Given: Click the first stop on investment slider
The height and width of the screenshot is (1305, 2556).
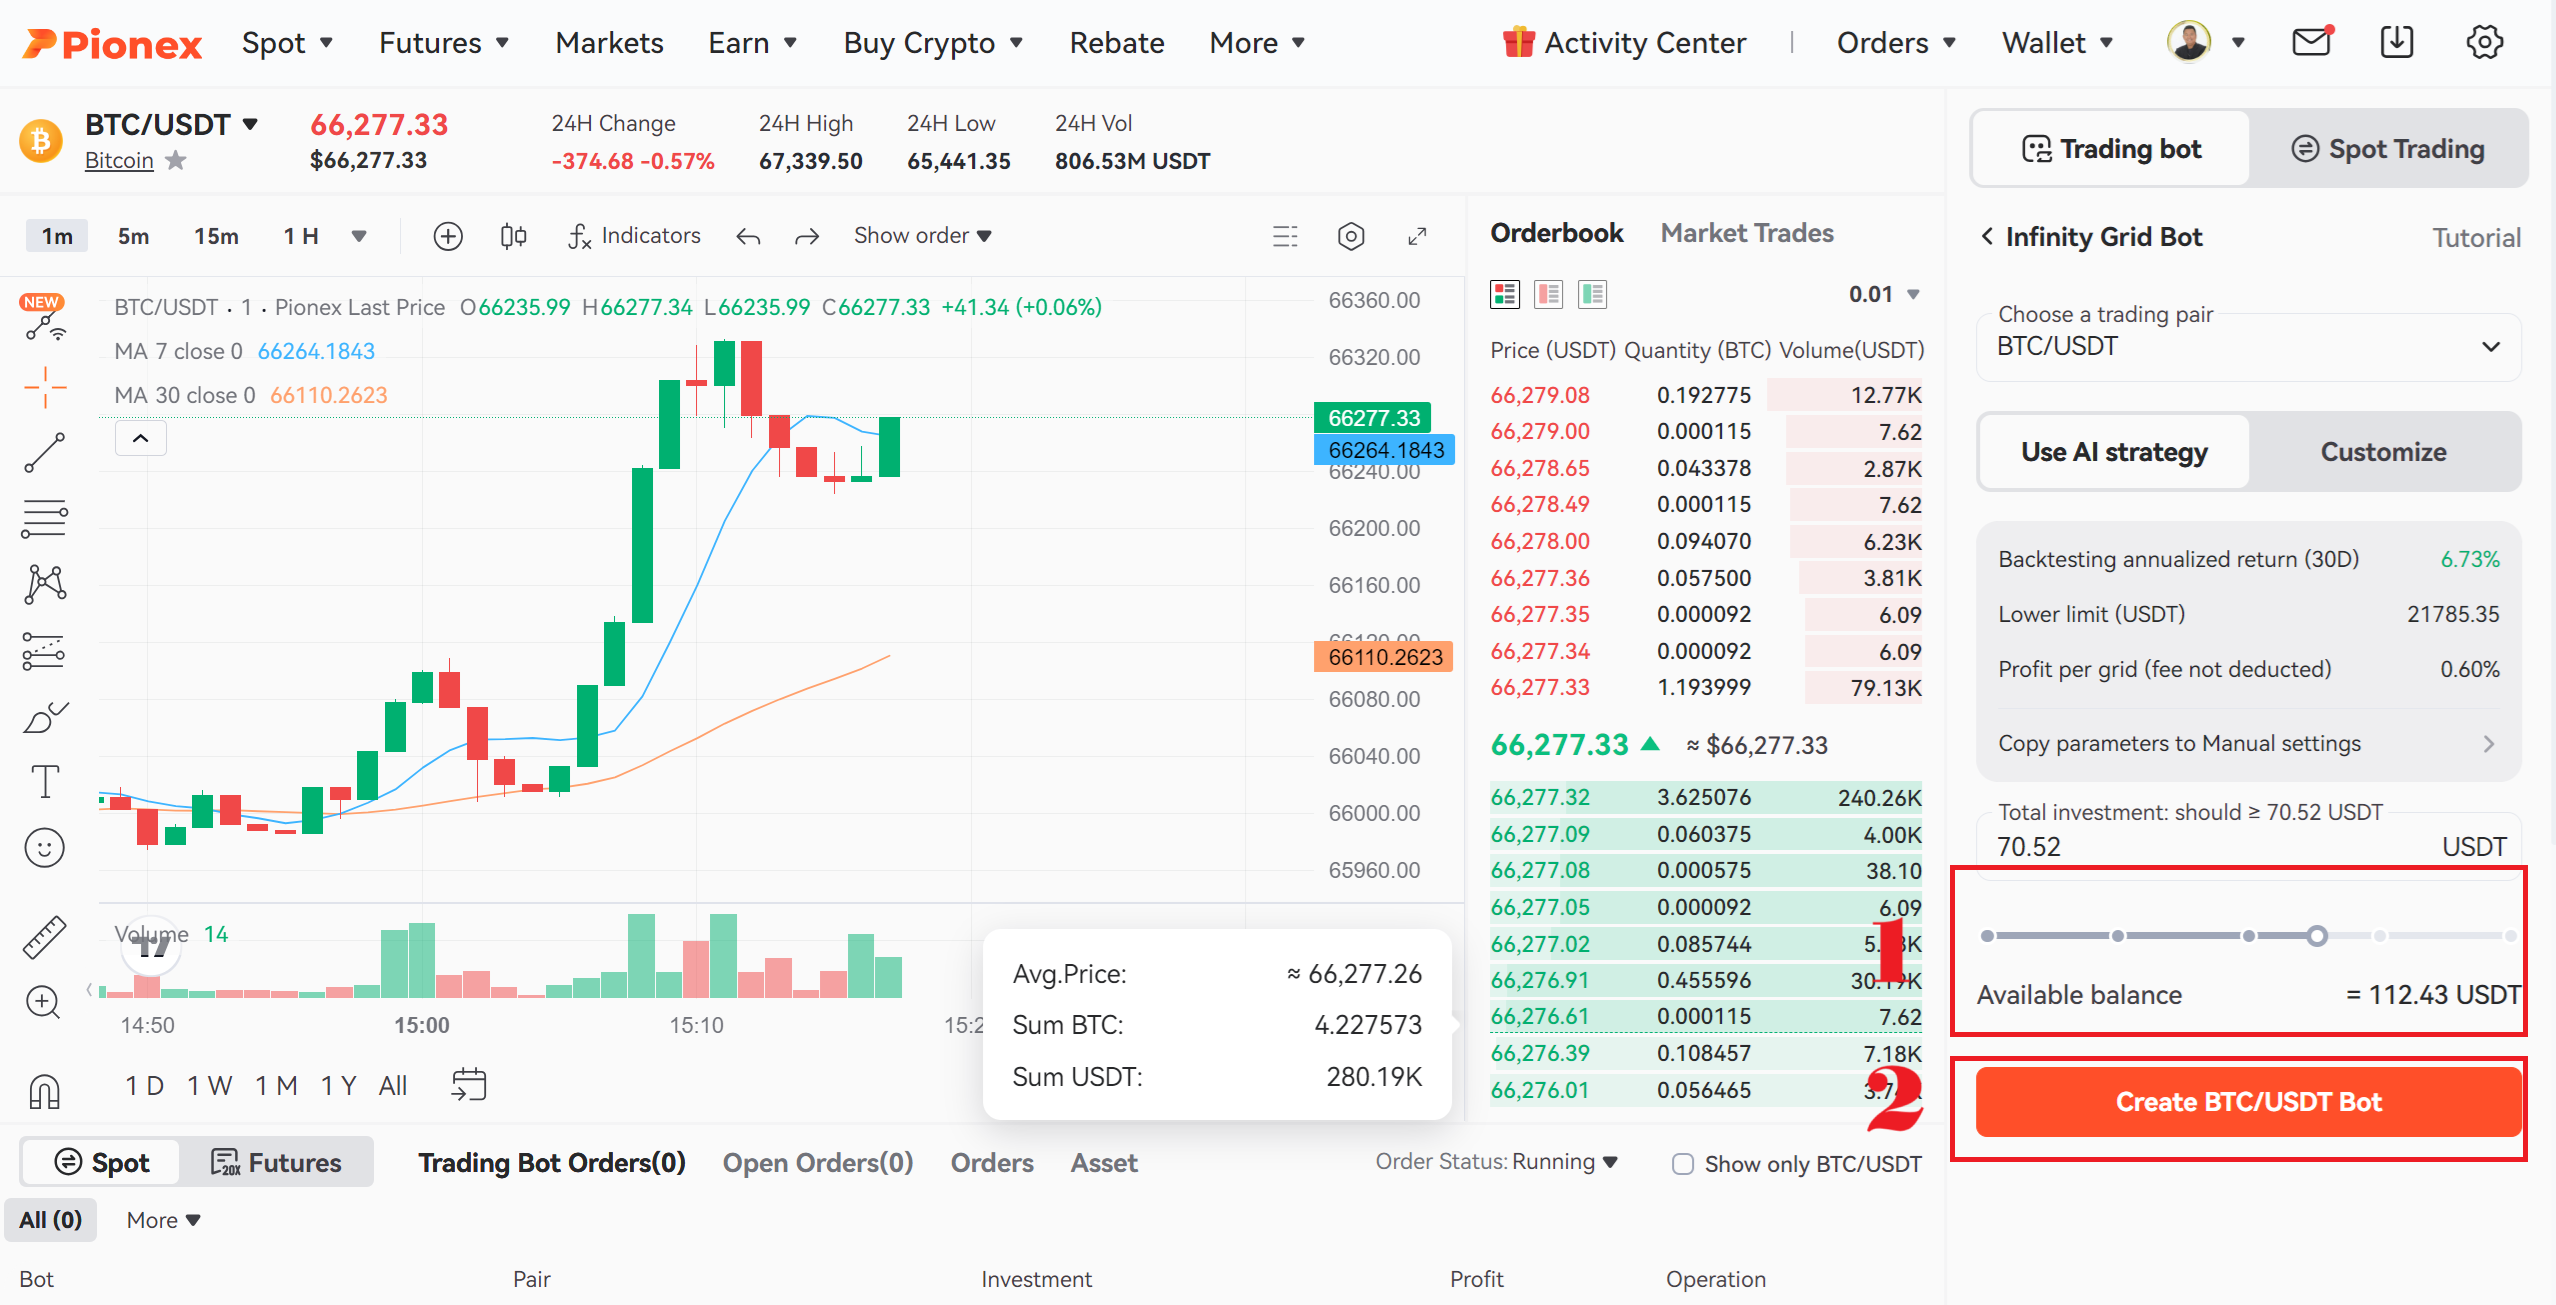Looking at the screenshot, I should pyautogui.click(x=1988, y=936).
